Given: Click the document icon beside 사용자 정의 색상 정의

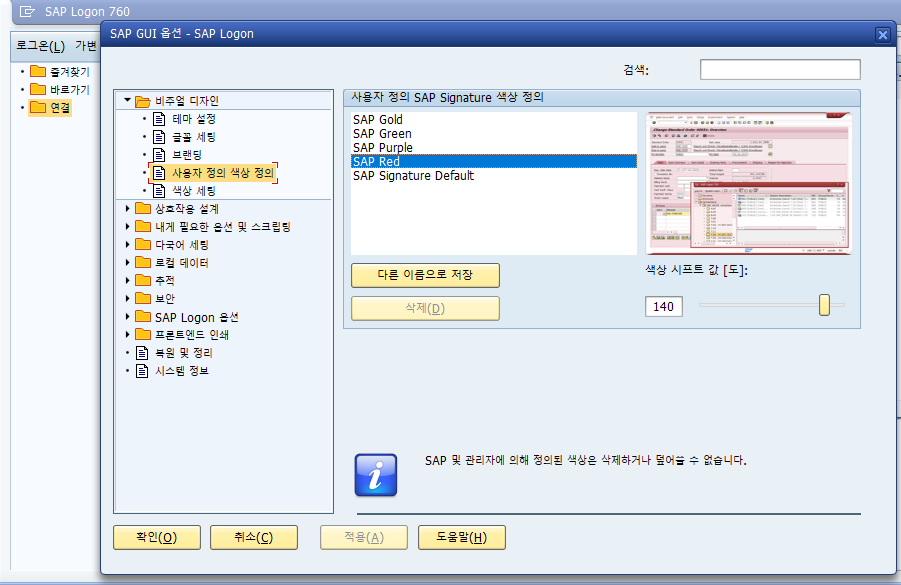Looking at the screenshot, I should 159,173.
